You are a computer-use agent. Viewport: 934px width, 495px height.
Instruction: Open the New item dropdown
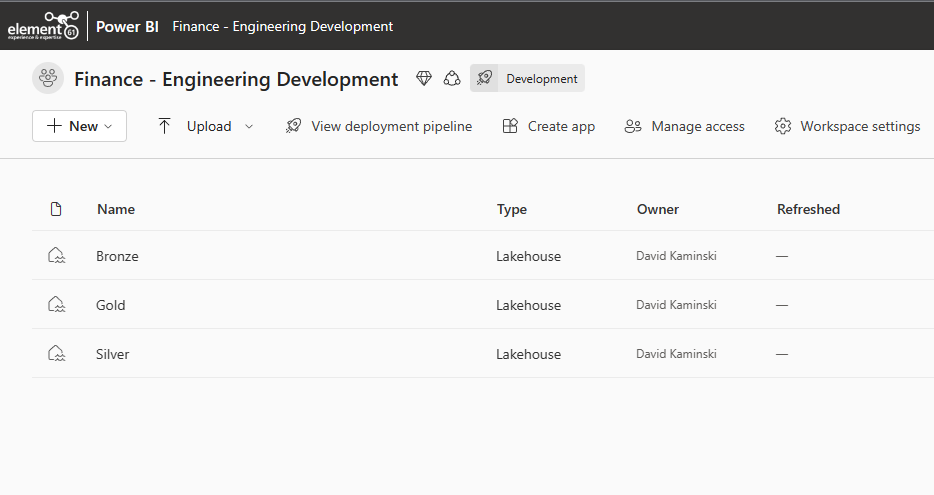(79, 126)
